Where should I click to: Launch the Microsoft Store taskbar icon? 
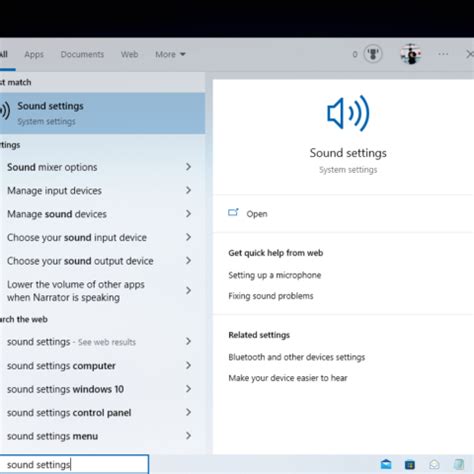point(410,464)
